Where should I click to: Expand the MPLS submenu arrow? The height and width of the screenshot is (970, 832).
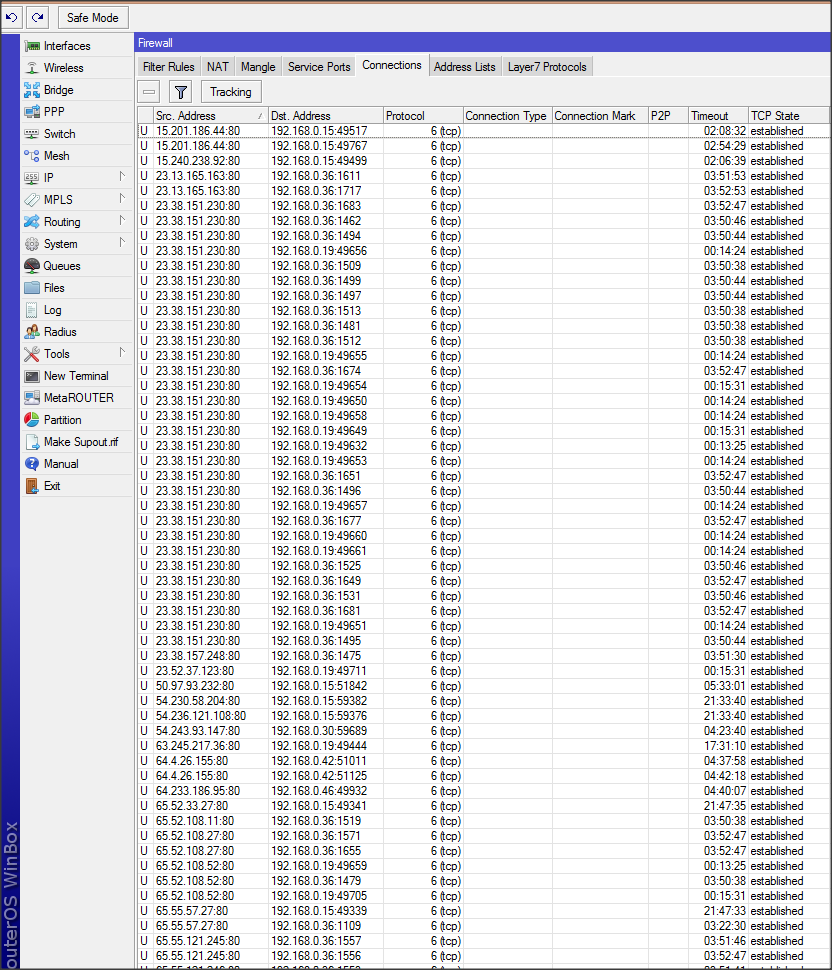click(122, 199)
